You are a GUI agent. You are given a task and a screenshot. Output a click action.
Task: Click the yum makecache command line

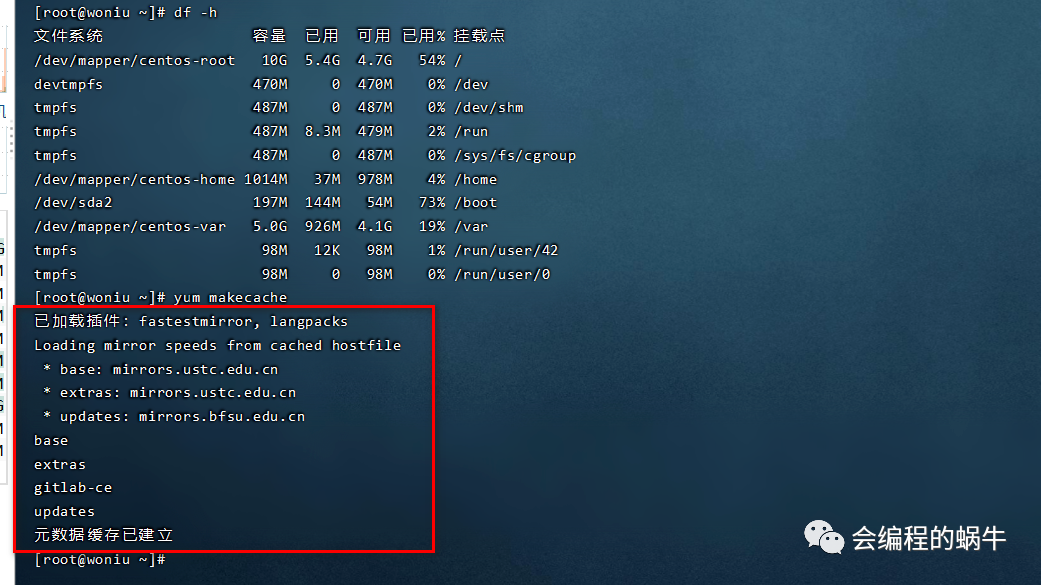(161, 297)
